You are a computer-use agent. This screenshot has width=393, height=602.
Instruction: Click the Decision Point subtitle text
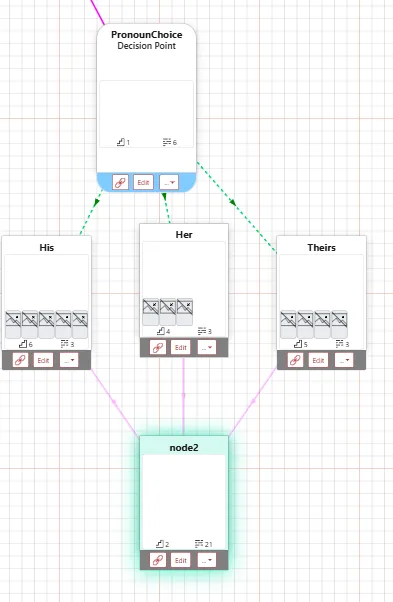click(x=147, y=46)
